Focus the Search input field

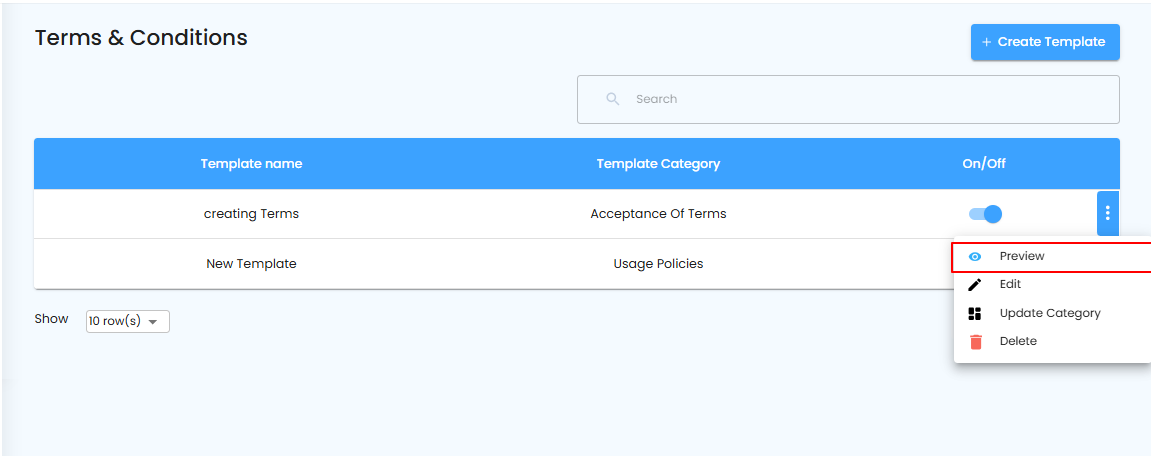click(x=860, y=99)
